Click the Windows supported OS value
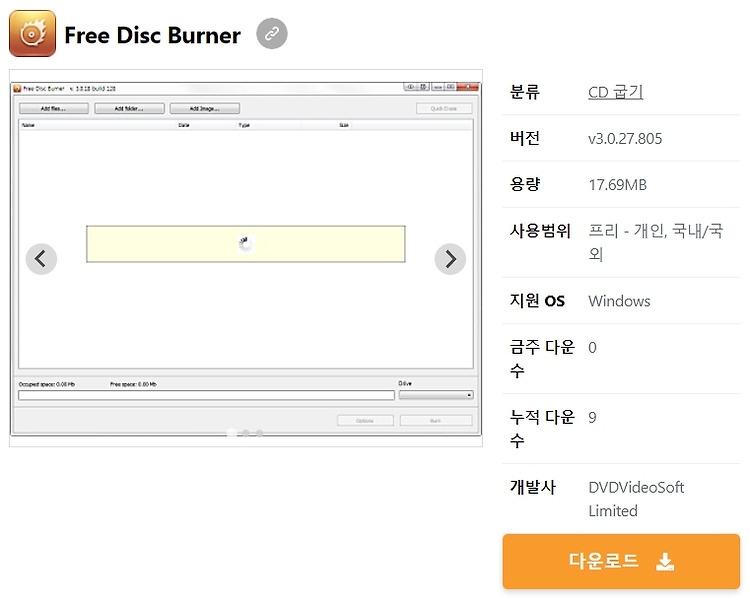This screenshot has width=750, height=601. (x=619, y=301)
